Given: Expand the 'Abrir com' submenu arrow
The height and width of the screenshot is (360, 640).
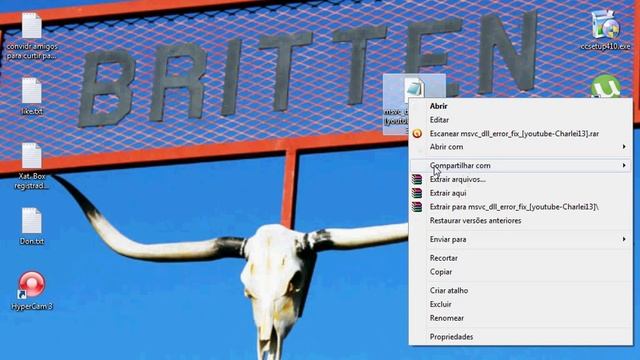Looking at the screenshot, I should [x=624, y=147].
